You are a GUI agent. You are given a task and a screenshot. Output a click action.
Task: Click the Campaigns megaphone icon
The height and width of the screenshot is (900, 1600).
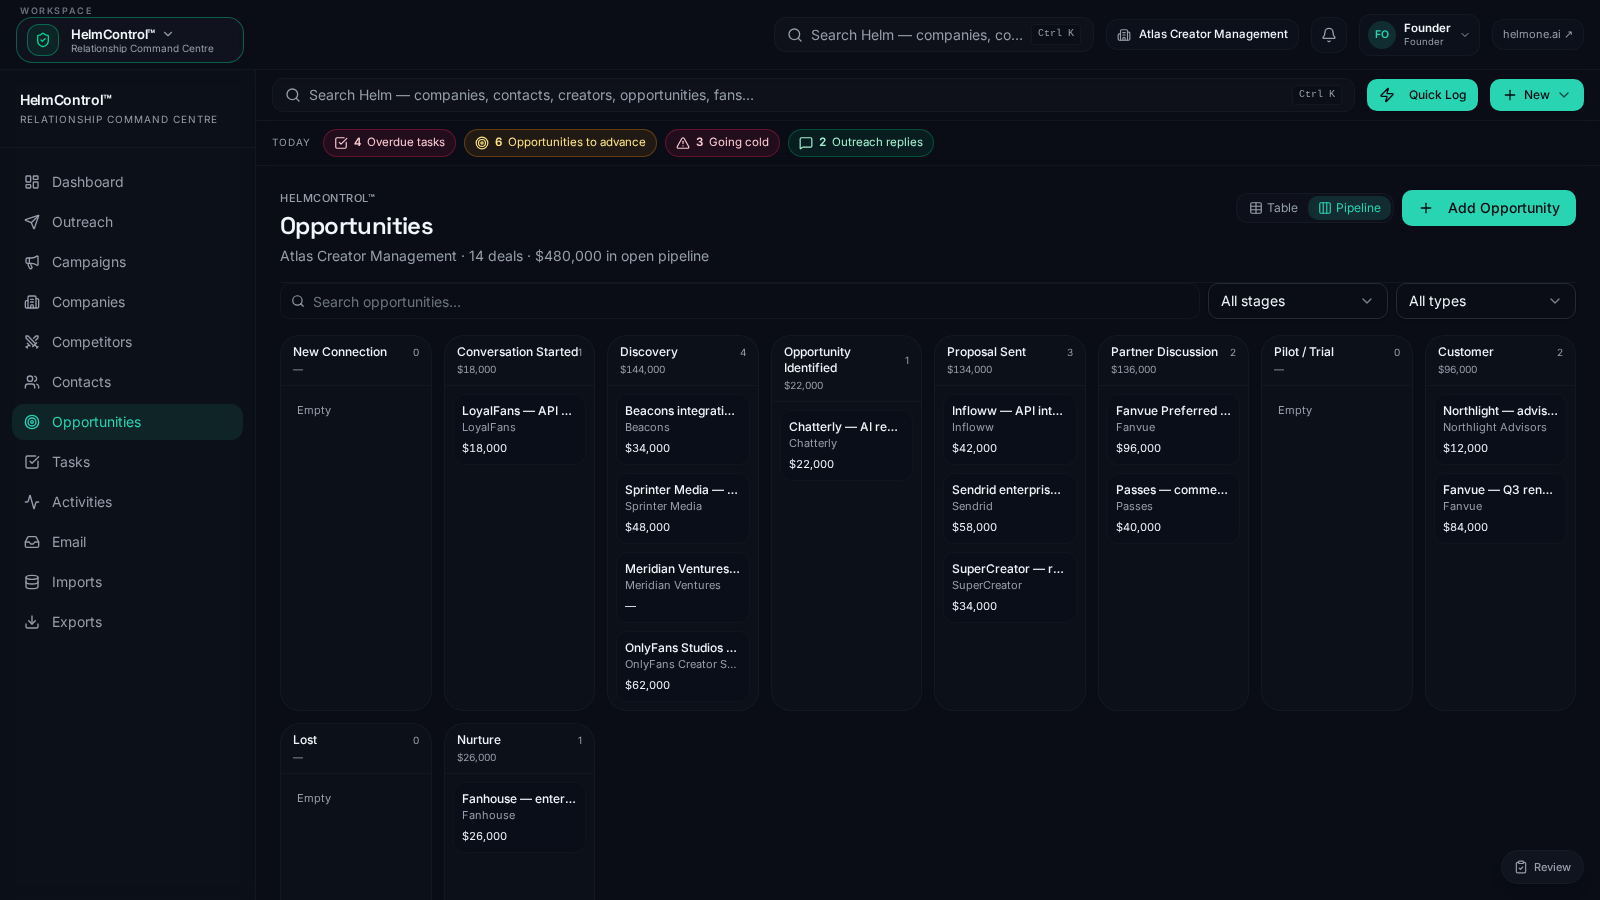pos(32,262)
